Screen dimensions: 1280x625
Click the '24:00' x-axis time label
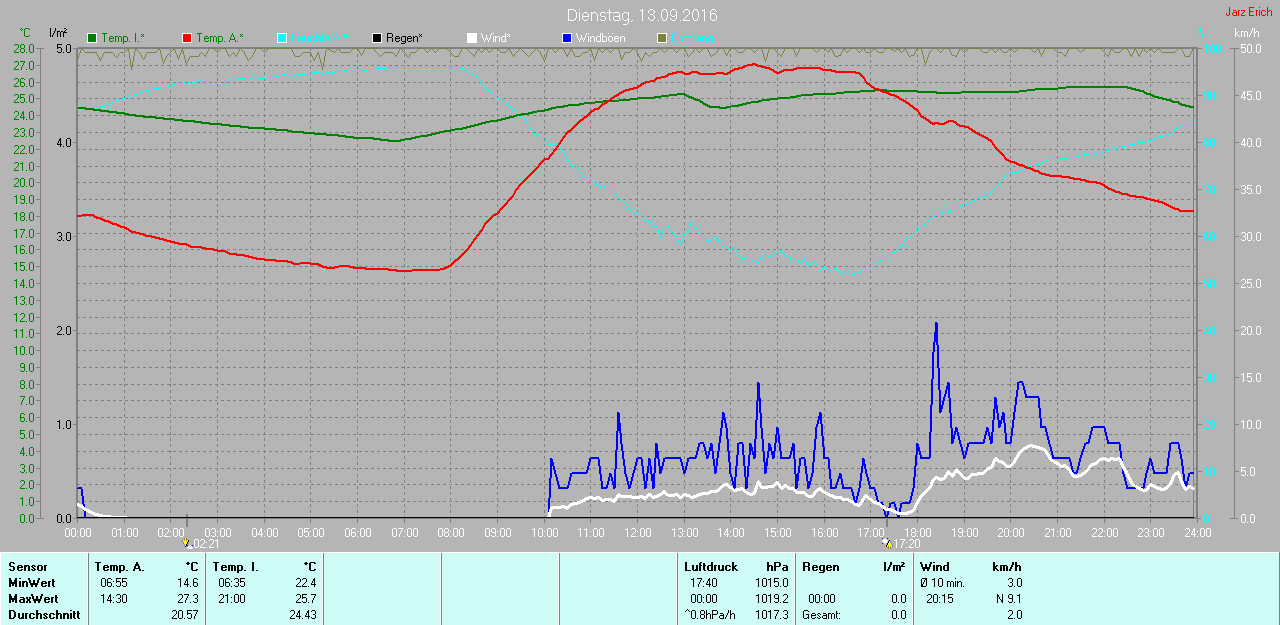pos(1197,532)
